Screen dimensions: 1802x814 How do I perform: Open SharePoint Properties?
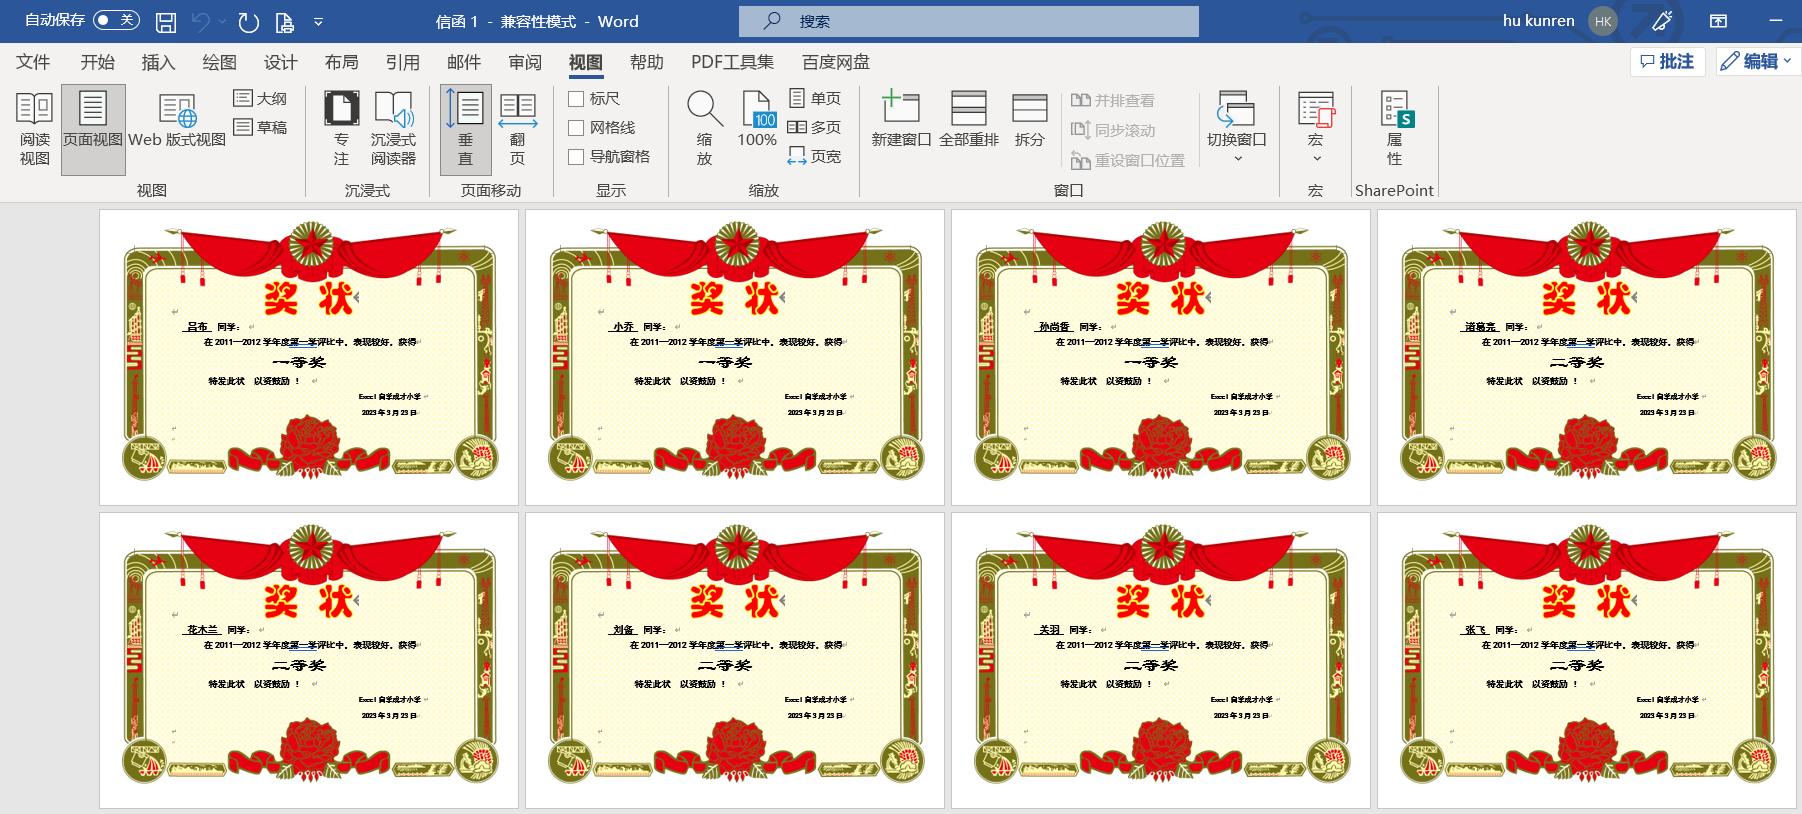1395,129
